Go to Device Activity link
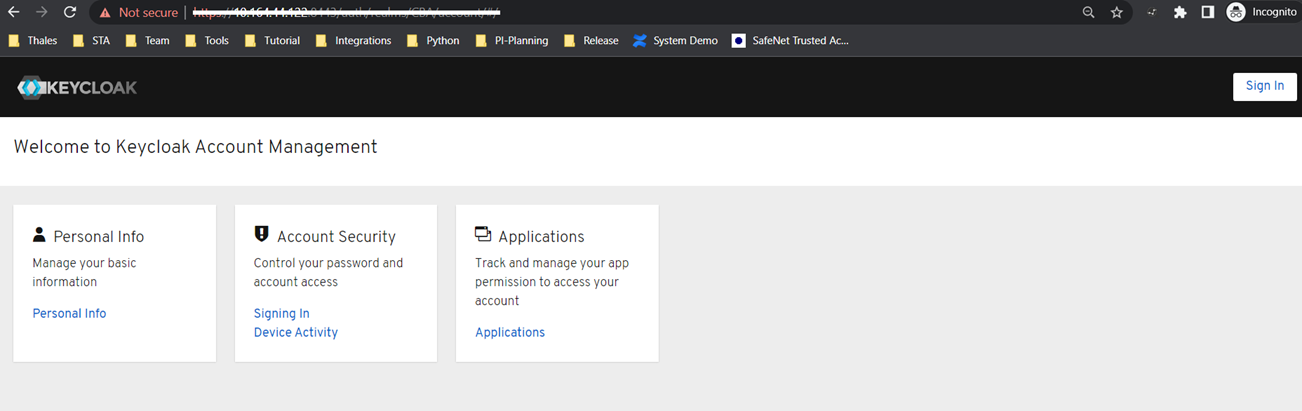The height and width of the screenshot is (411, 1302). click(x=295, y=332)
